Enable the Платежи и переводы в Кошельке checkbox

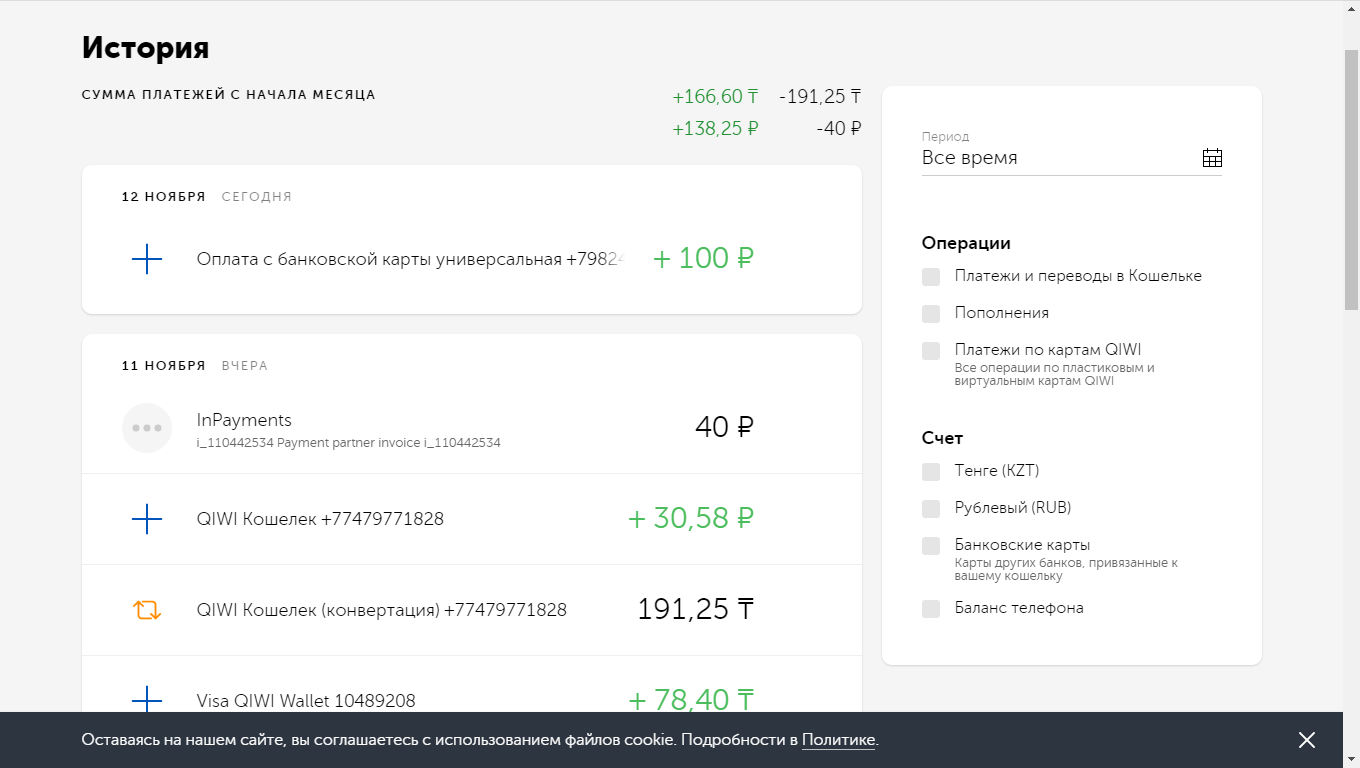pos(931,277)
